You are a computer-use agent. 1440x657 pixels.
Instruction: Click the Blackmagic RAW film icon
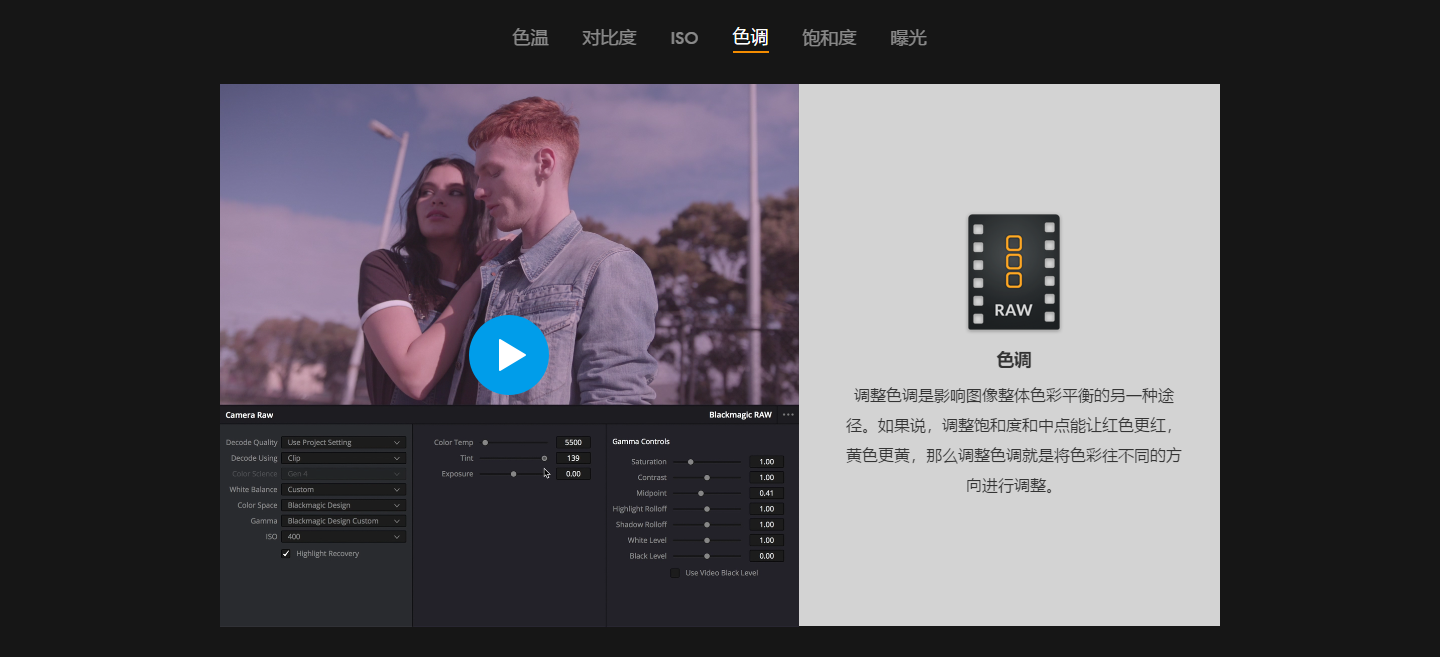point(1013,272)
